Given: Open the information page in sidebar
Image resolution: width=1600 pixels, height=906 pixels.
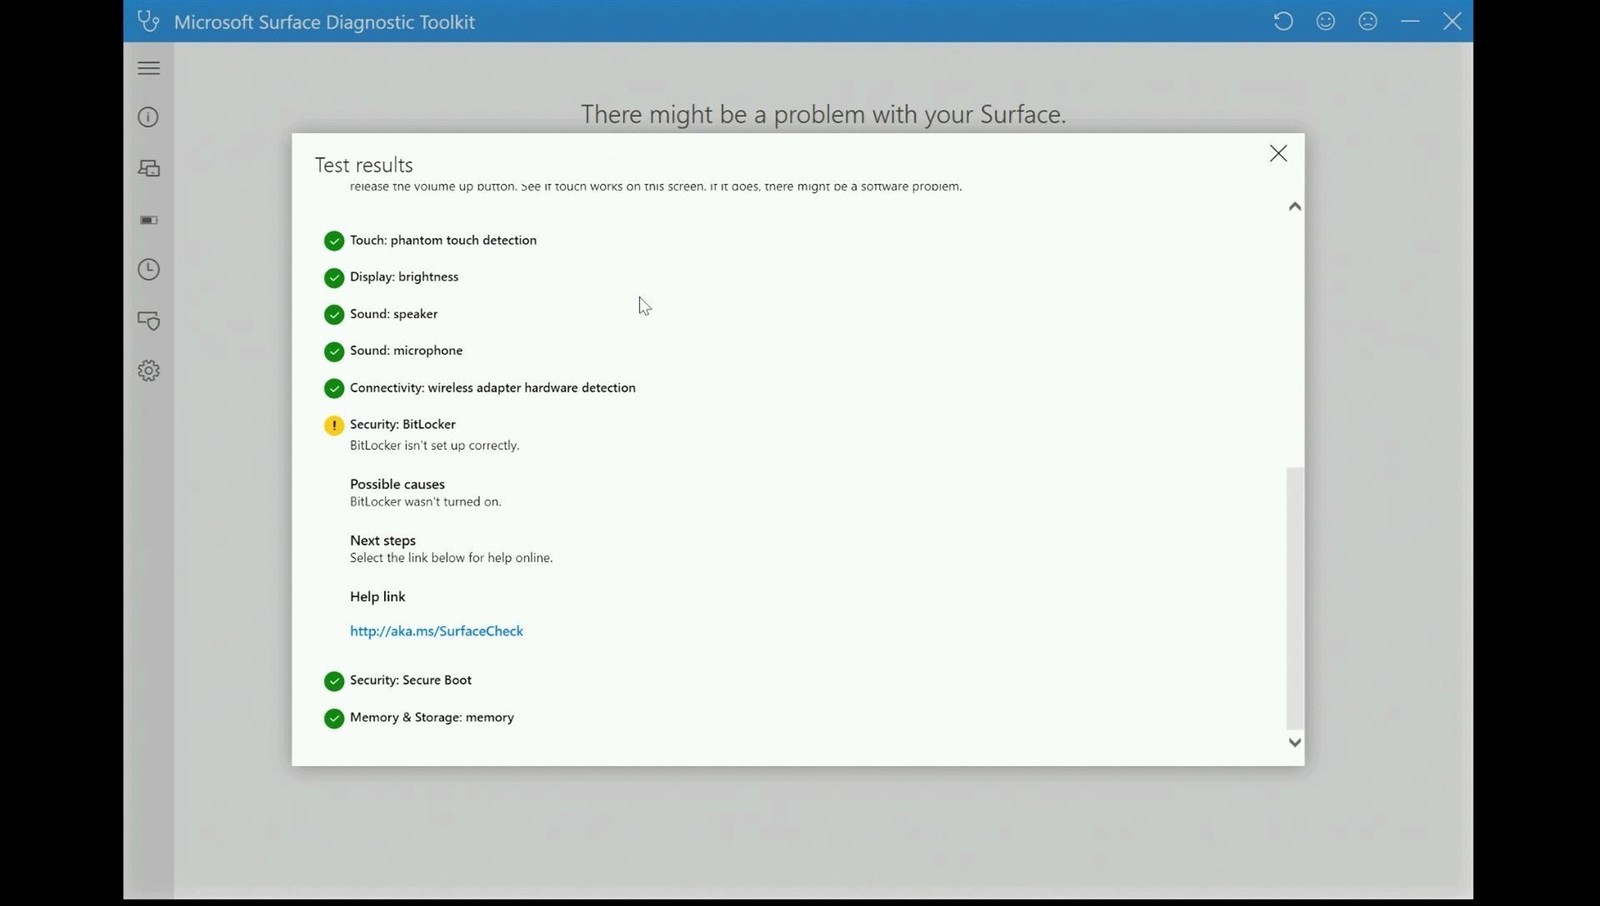Looking at the screenshot, I should click(x=148, y=117).
